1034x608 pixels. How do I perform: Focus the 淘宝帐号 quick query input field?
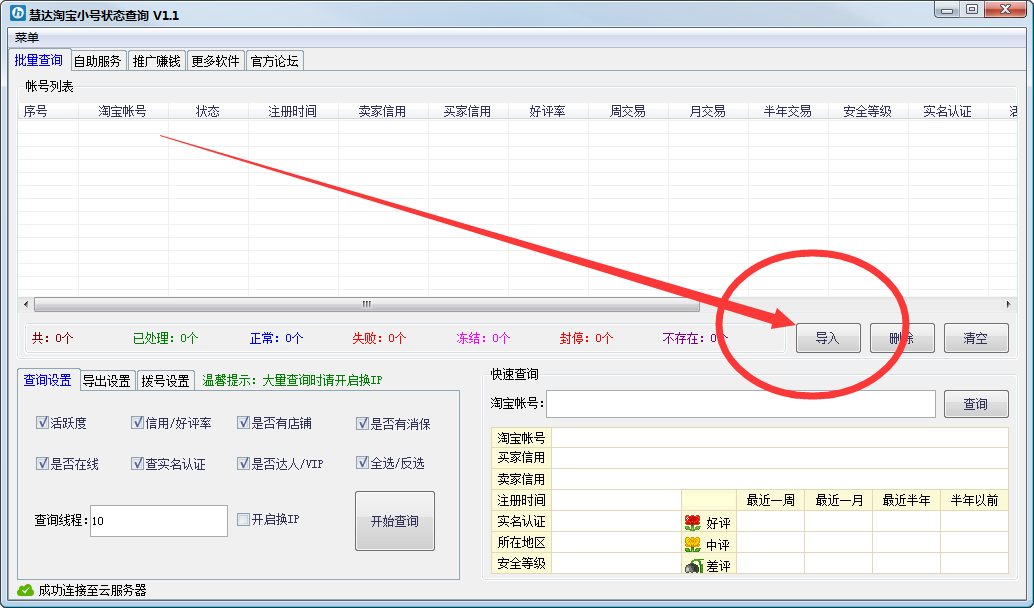coord(740,404)
